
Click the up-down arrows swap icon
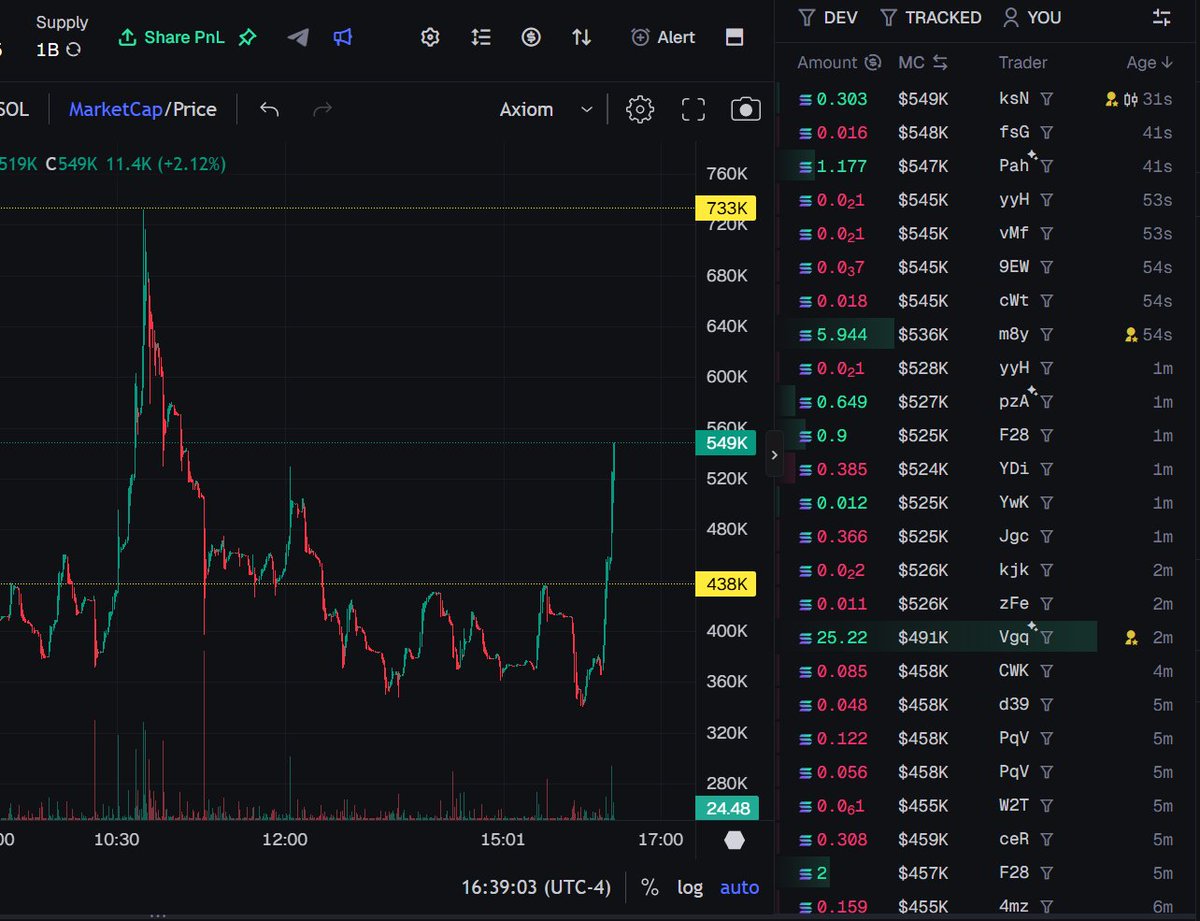(x=581, y=37)
